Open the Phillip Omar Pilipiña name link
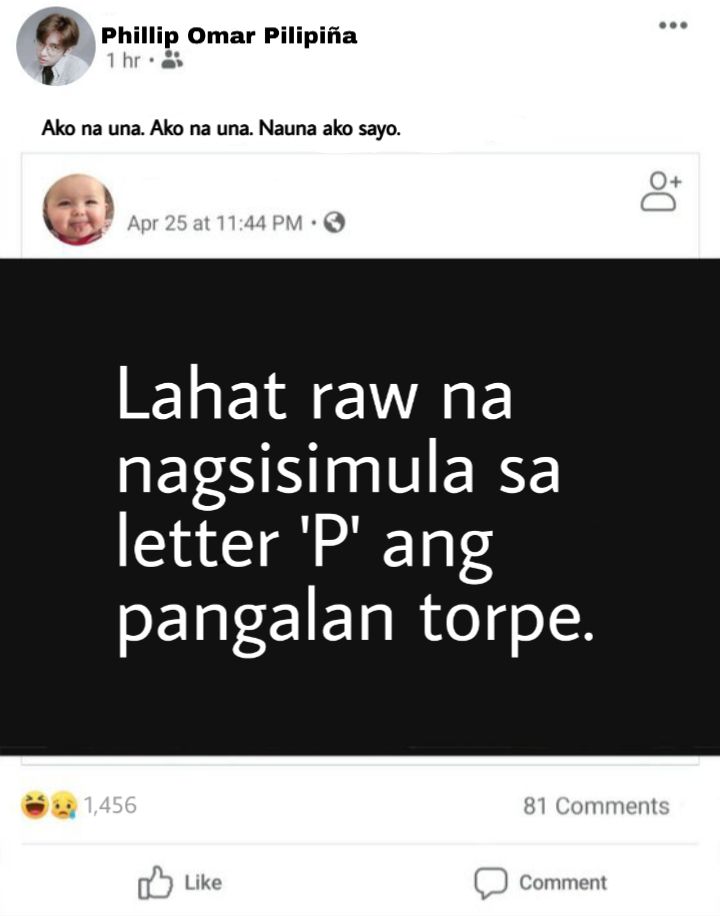The width and height of the screenshot is (720, 916). click(229, 36)
